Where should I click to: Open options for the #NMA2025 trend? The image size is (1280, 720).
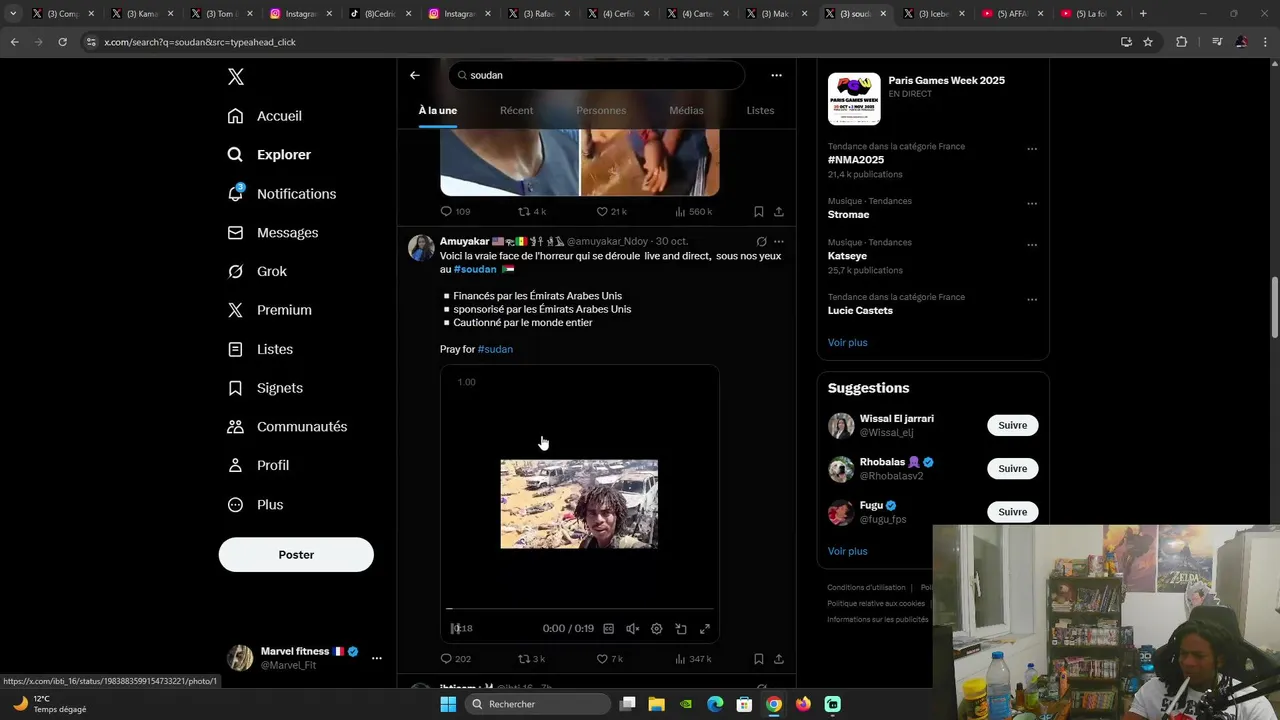click(x=1032, y=149)
